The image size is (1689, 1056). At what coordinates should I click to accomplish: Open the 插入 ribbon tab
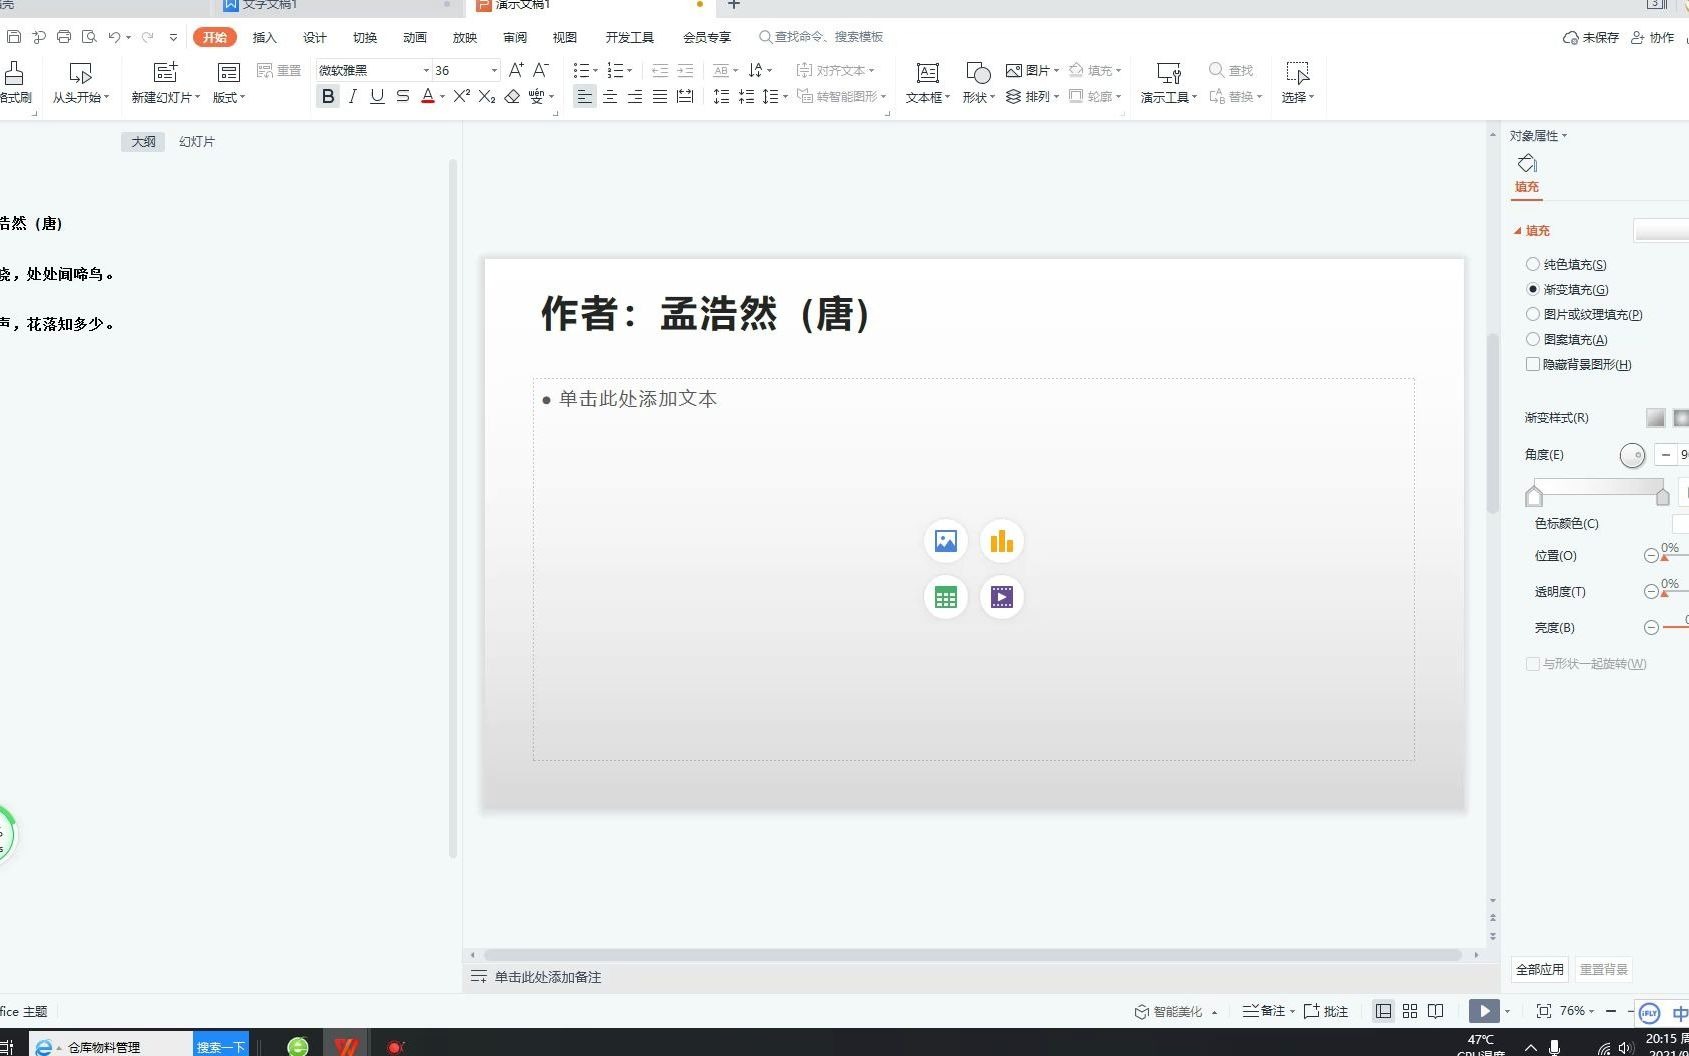point(264,37)
